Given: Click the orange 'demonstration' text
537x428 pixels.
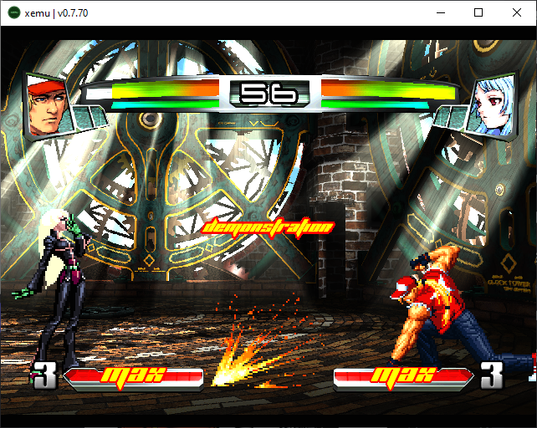Looking at the screenshot, I should pyautogui.click(x=268, y=227).
